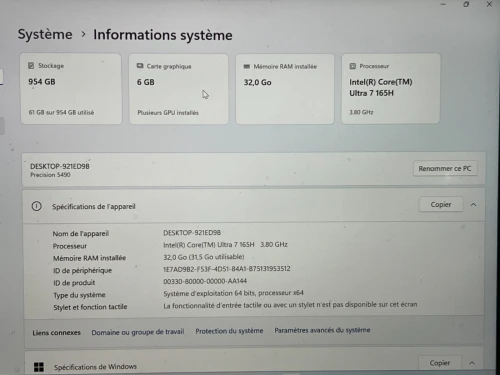Image resolution: width=500 pixels, height=375 pixels.
Task: Open the Mémoire RAM installée card
Action: [285, 89]
